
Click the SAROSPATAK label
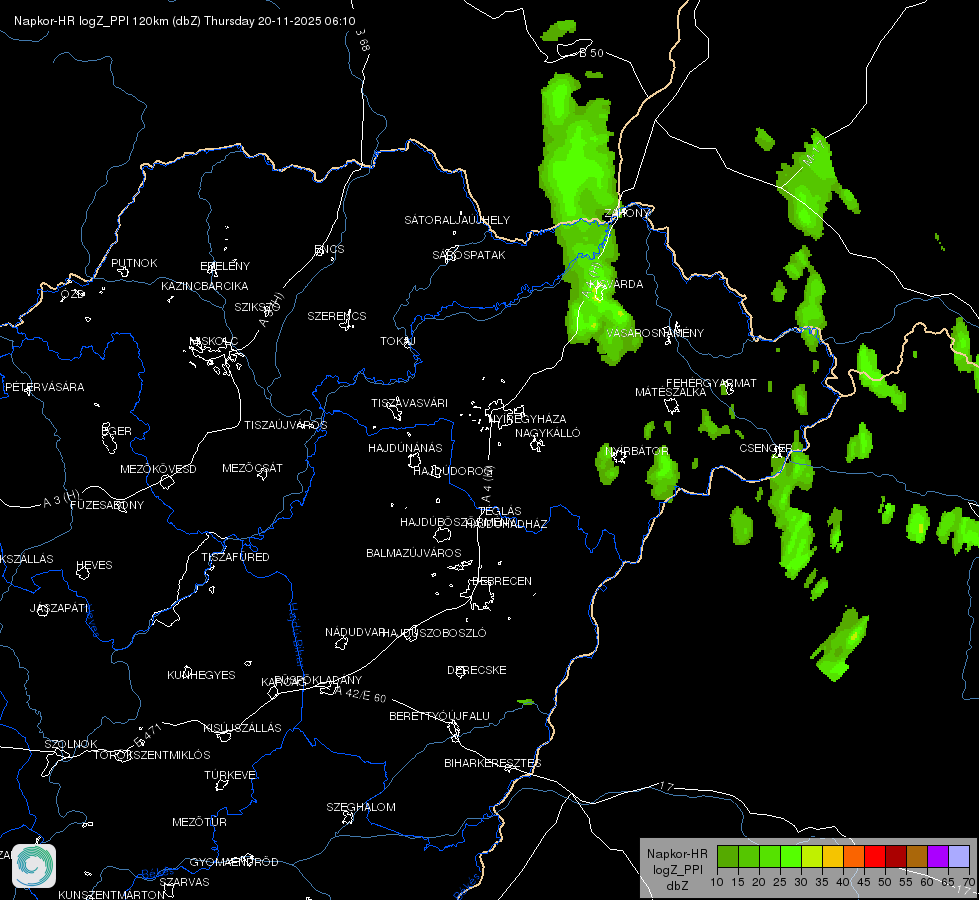(x=469, y=255)
